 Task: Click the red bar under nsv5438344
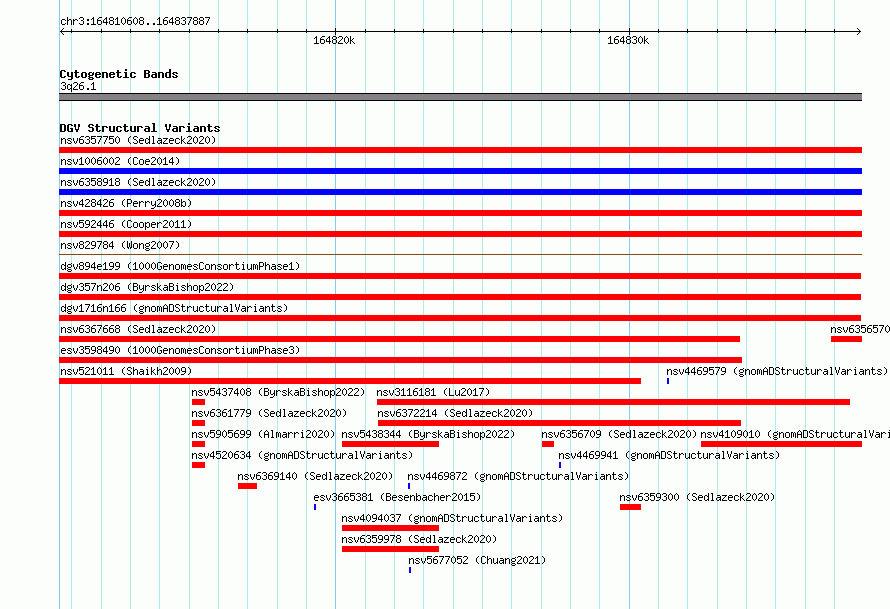(x=391, y=444)
